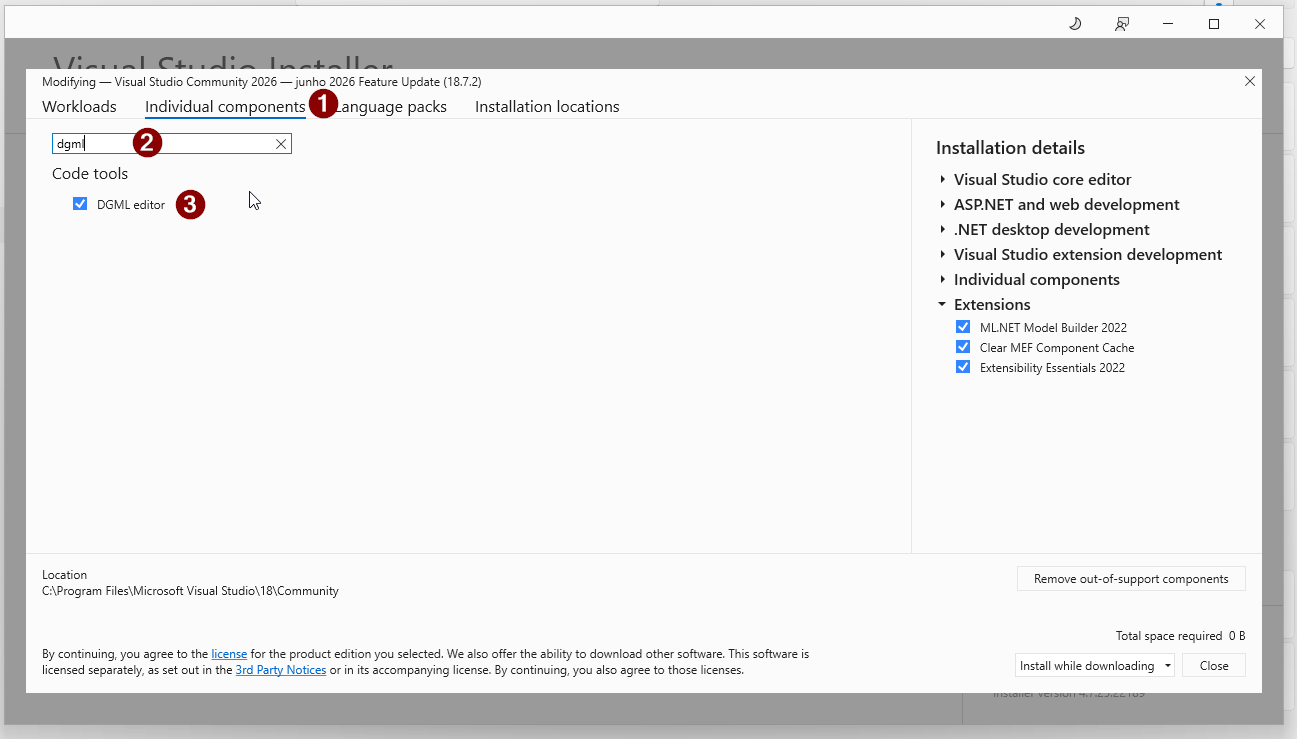Expand .NET desktop development details
The height and width of the screenshot is (739, 1297).
(x=942, y=230)
